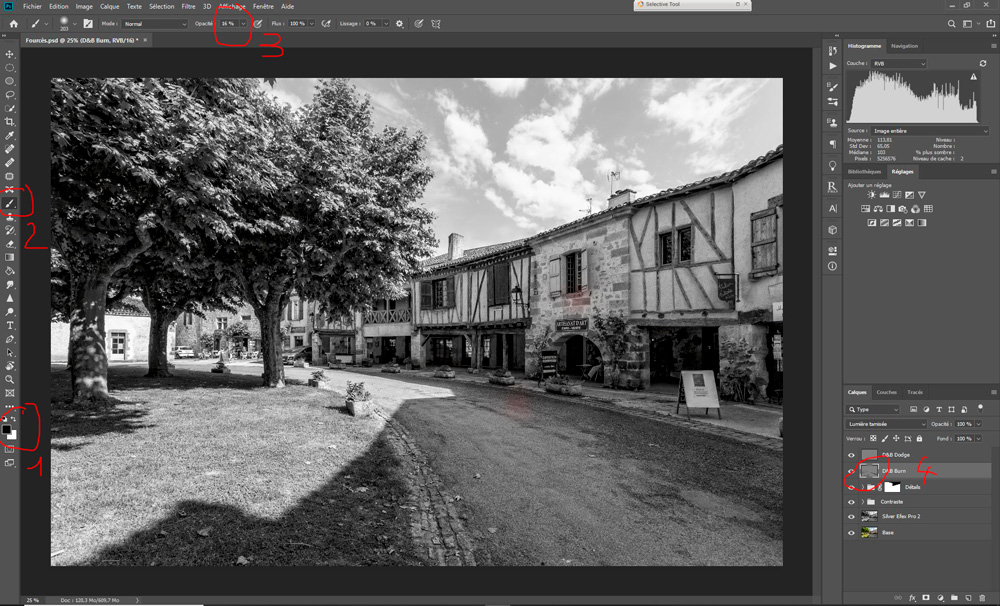Image resolution: width=1000 pixels, height=606 pixels.
Task: Select the Lasso tool
Action: (10, 95)
